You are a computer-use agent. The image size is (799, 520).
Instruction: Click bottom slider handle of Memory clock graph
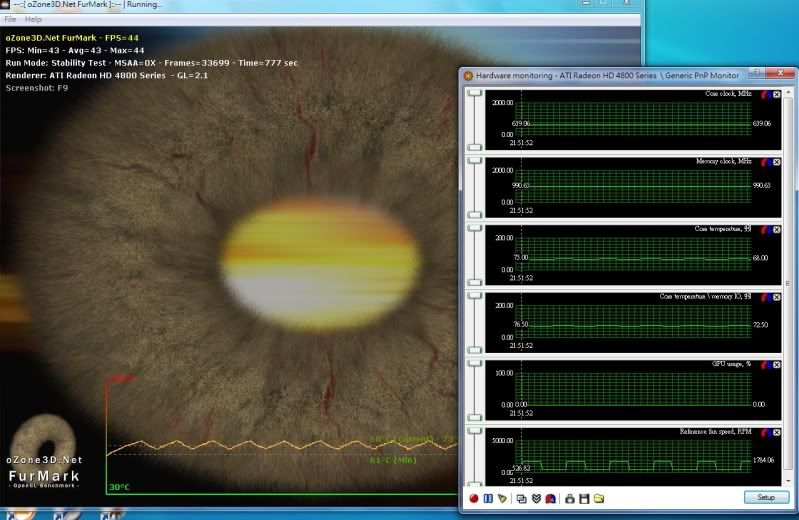pyautogui.click(x=474, y=214)
